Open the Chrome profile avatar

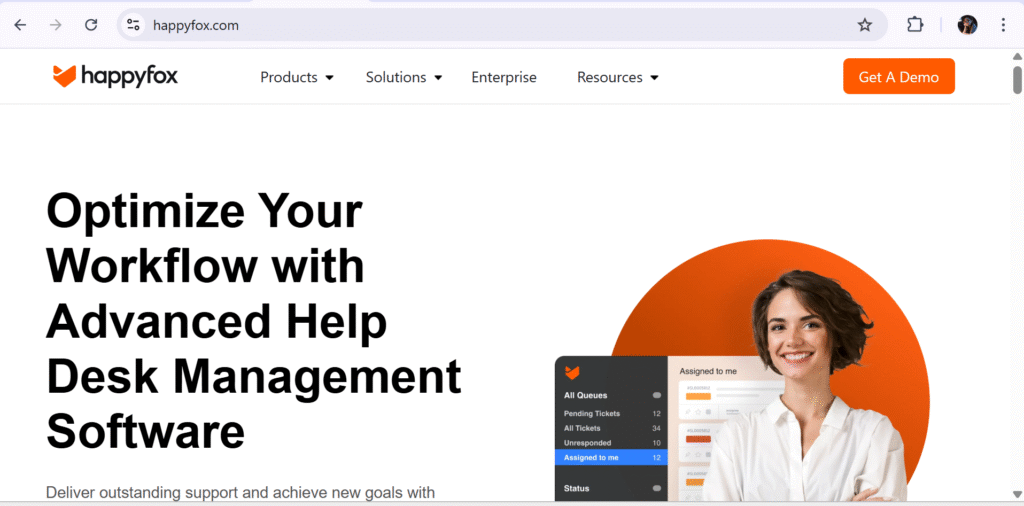[967, 25]
